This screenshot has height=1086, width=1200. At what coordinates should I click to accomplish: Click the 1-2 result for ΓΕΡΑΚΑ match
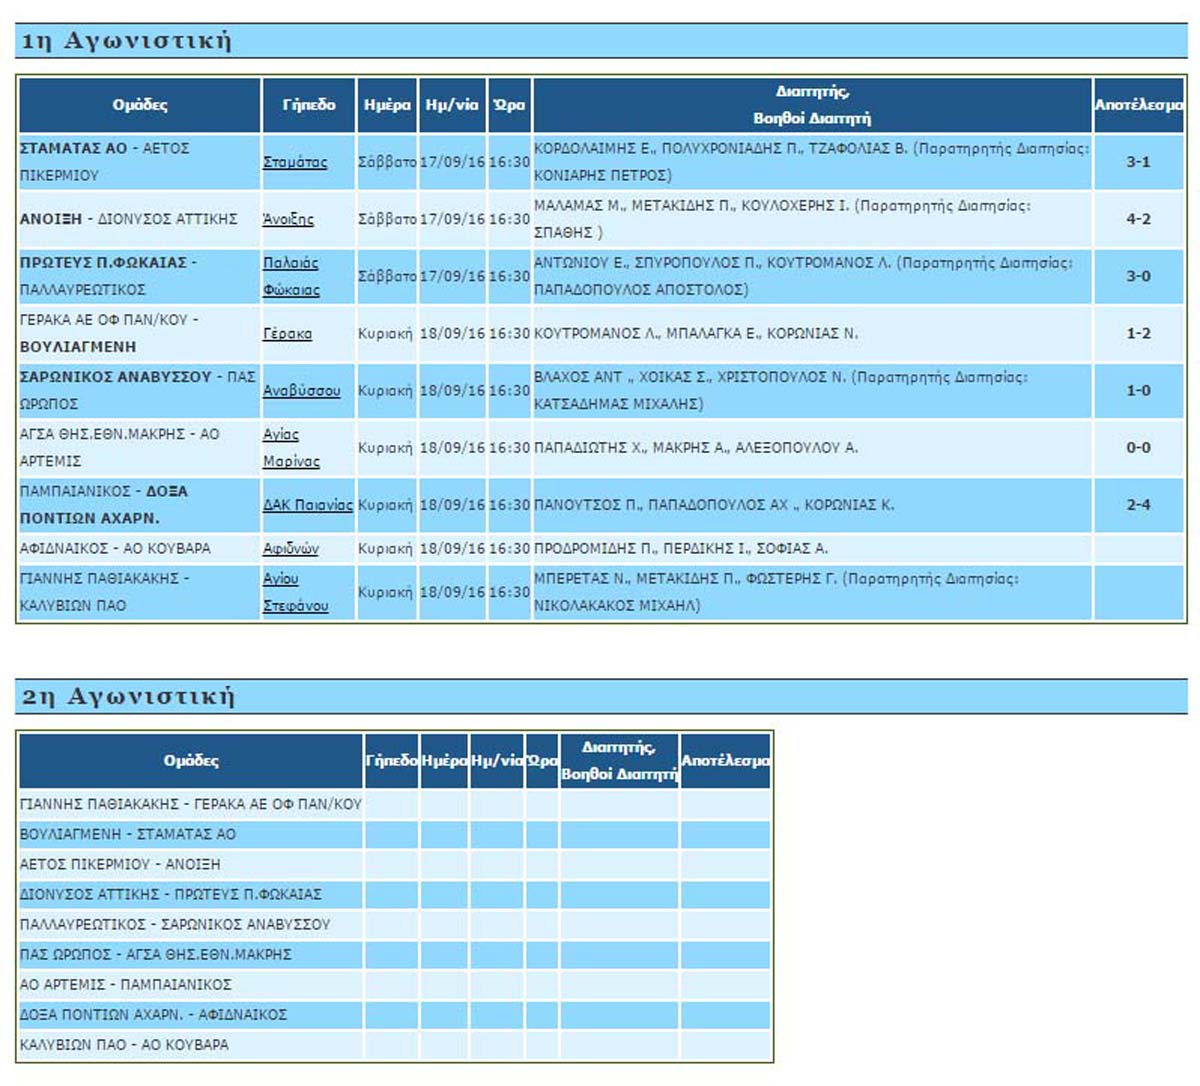(1139, 334)
